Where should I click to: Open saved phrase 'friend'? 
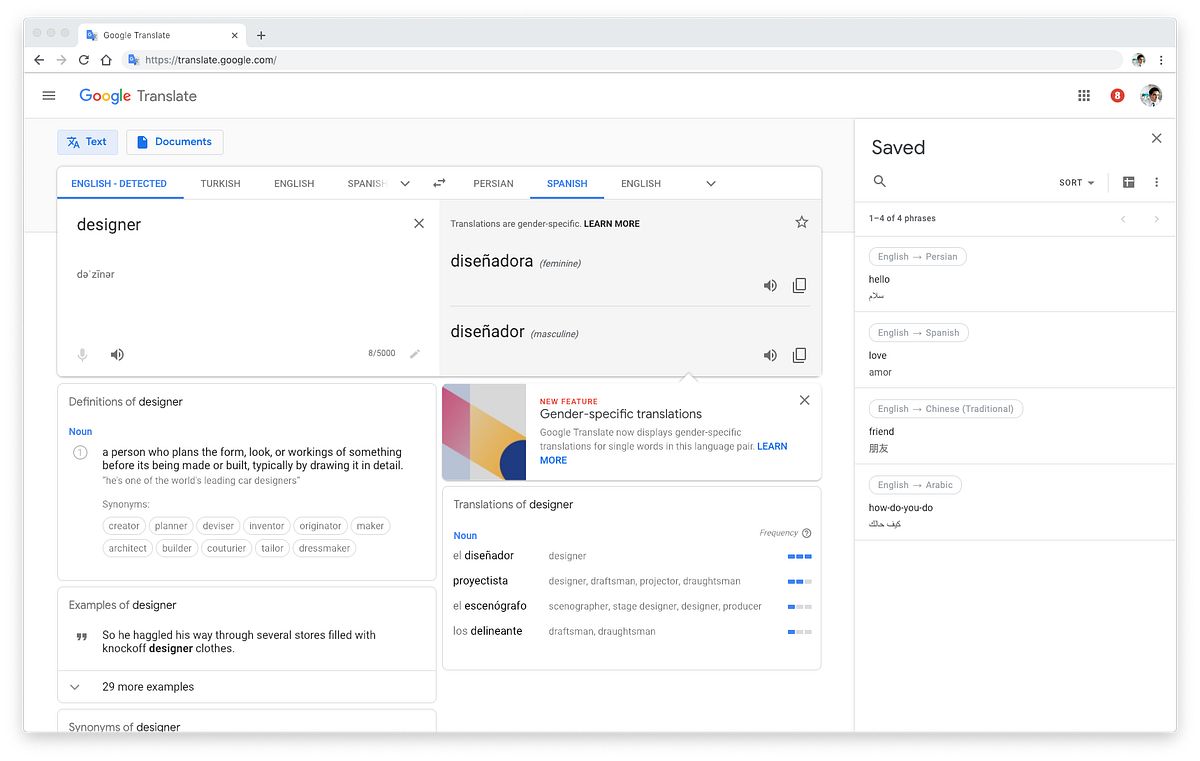1015,426
